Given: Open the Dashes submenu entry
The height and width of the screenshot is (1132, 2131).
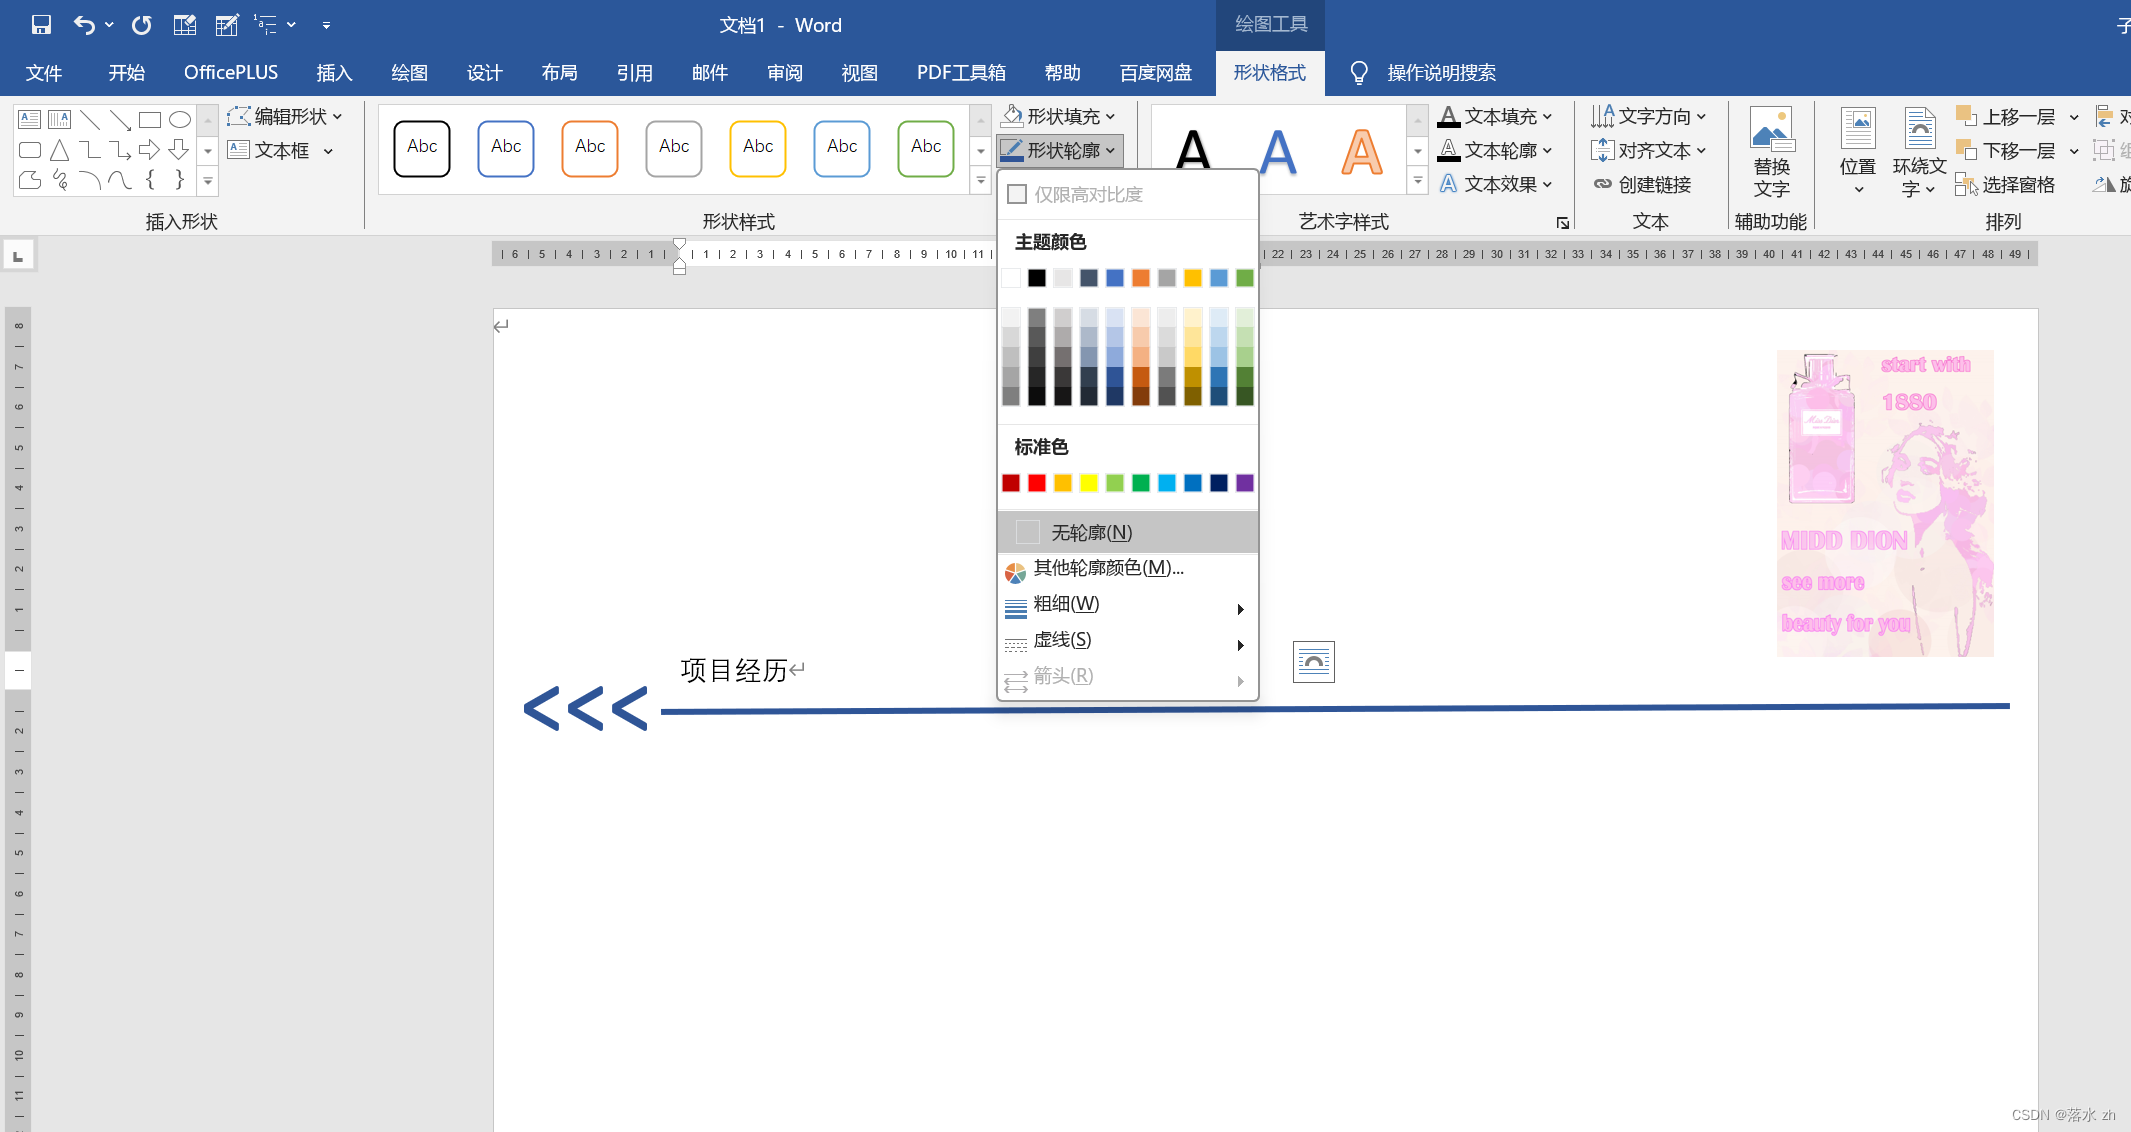Looking at the screenshot, I should coord(1062,640).
